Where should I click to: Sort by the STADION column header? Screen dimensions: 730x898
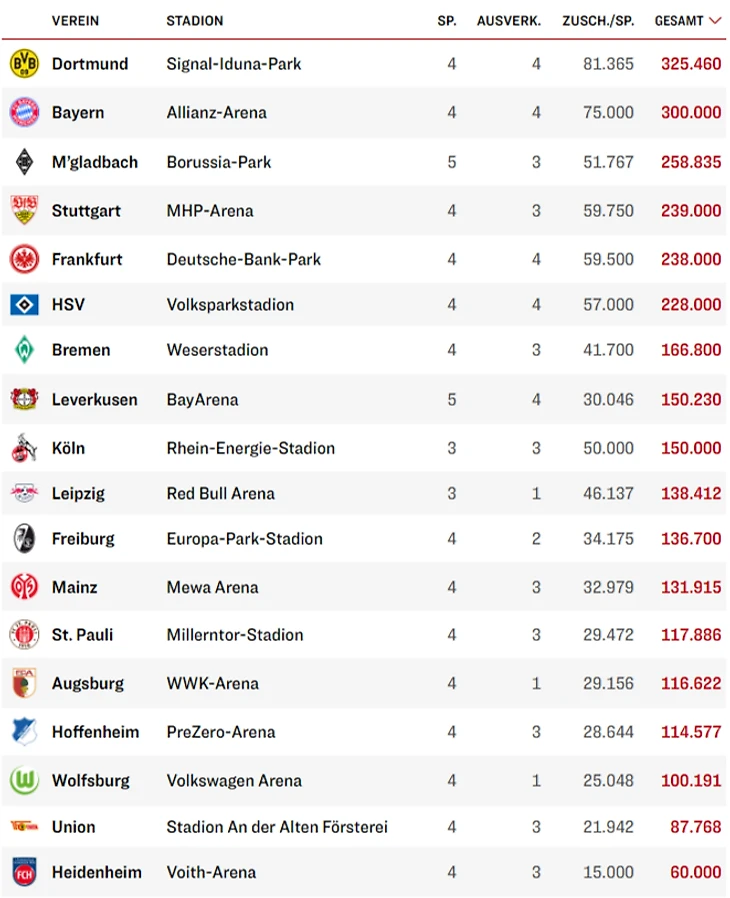coord(195,20)
